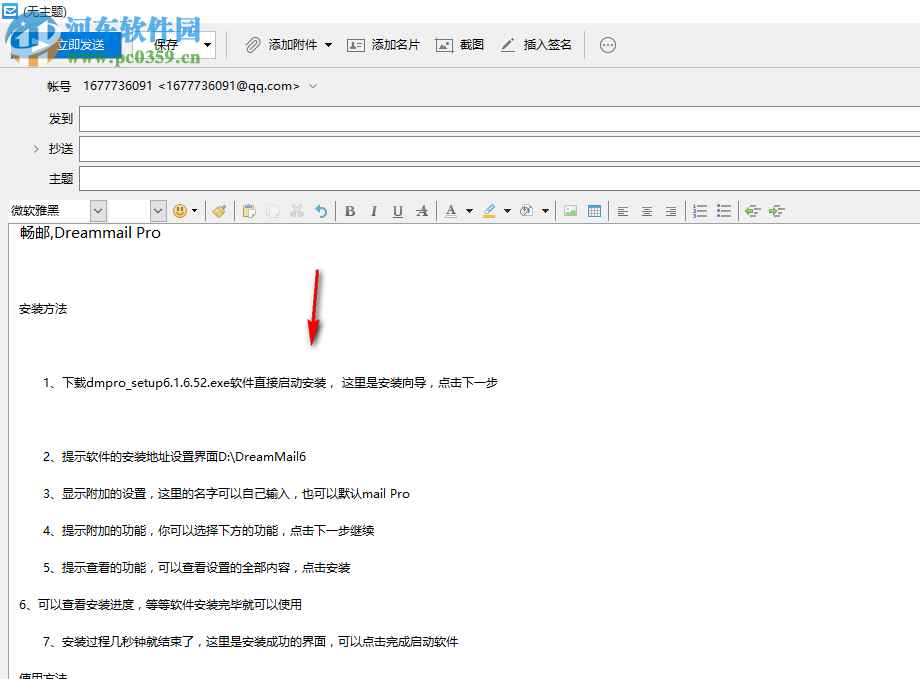
Task: Insert a table into the message
Action: [594, 211]
